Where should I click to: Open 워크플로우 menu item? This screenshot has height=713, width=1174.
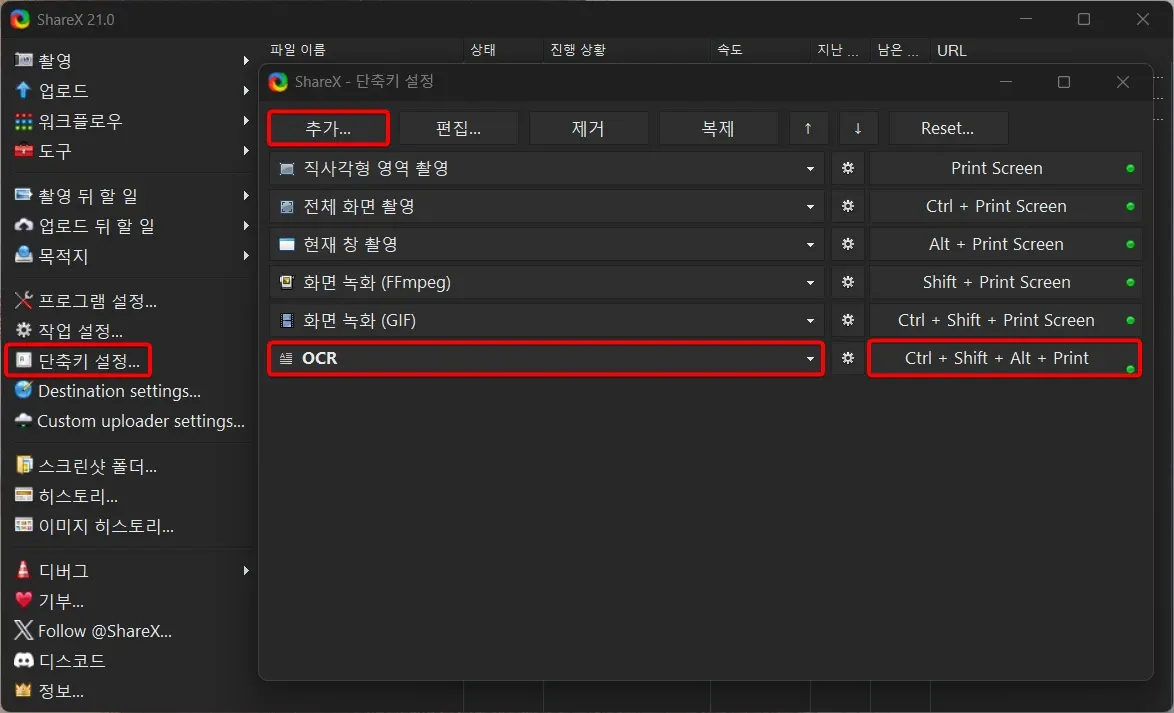click(131, 121)
